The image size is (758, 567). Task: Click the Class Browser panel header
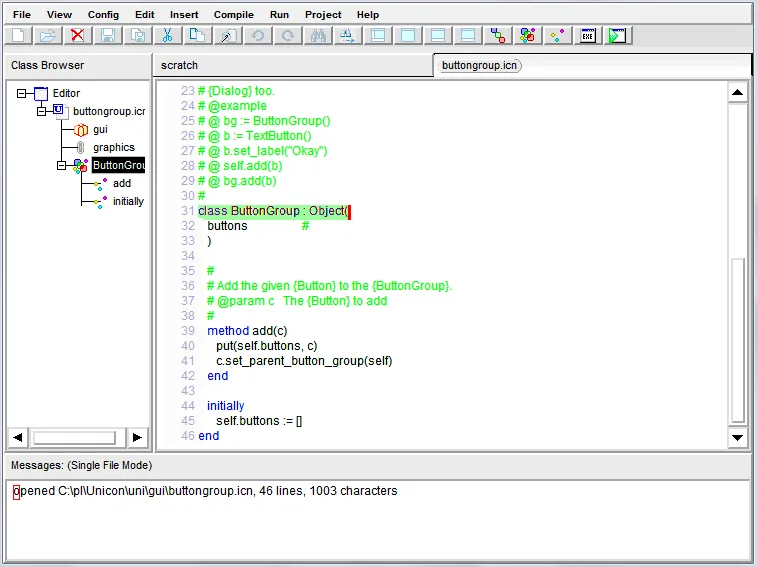coord(77,65)
